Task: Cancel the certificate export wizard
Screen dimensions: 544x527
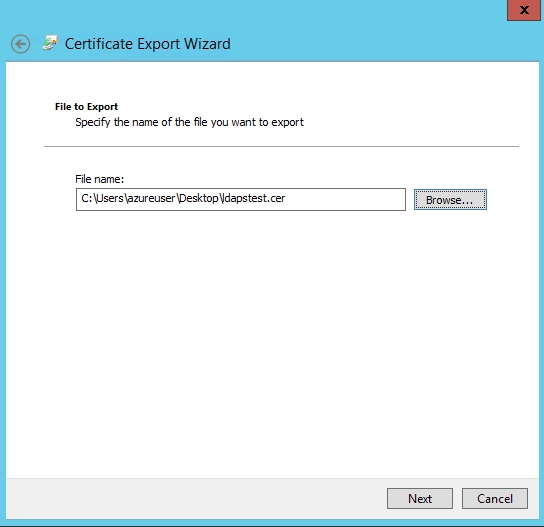Action: tap(495, 499)
